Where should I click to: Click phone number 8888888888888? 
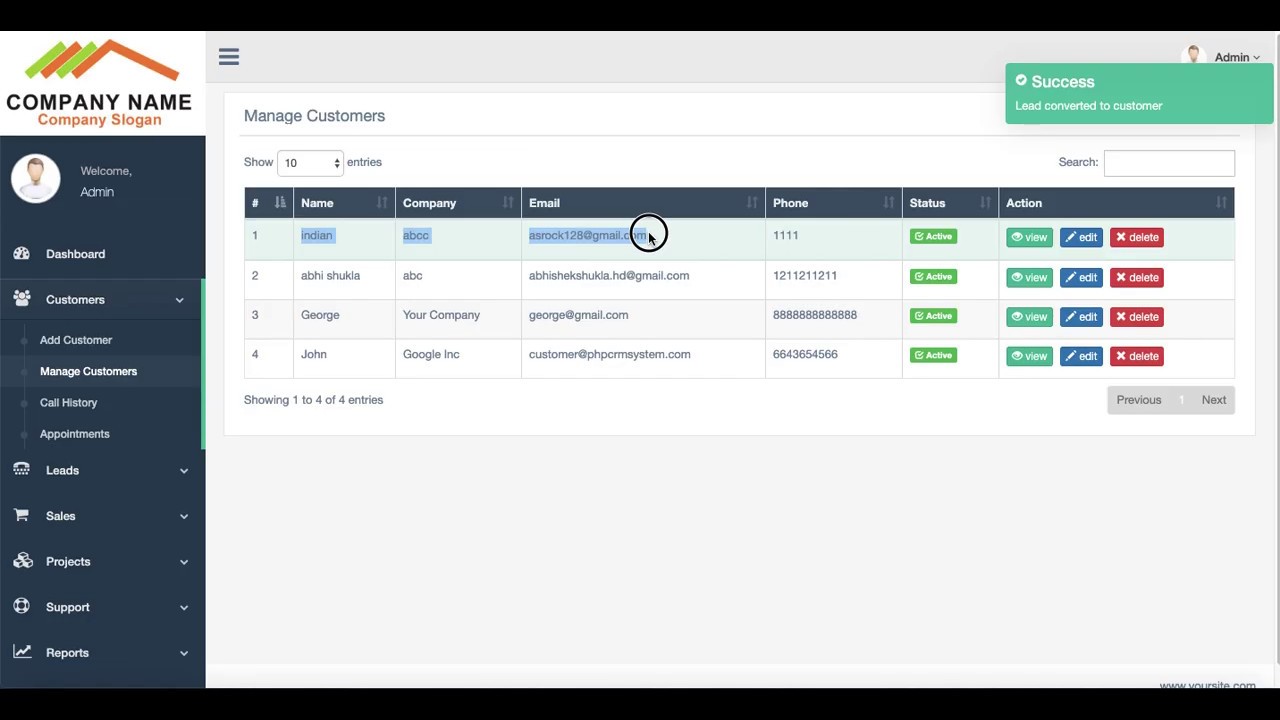point(815,315)
